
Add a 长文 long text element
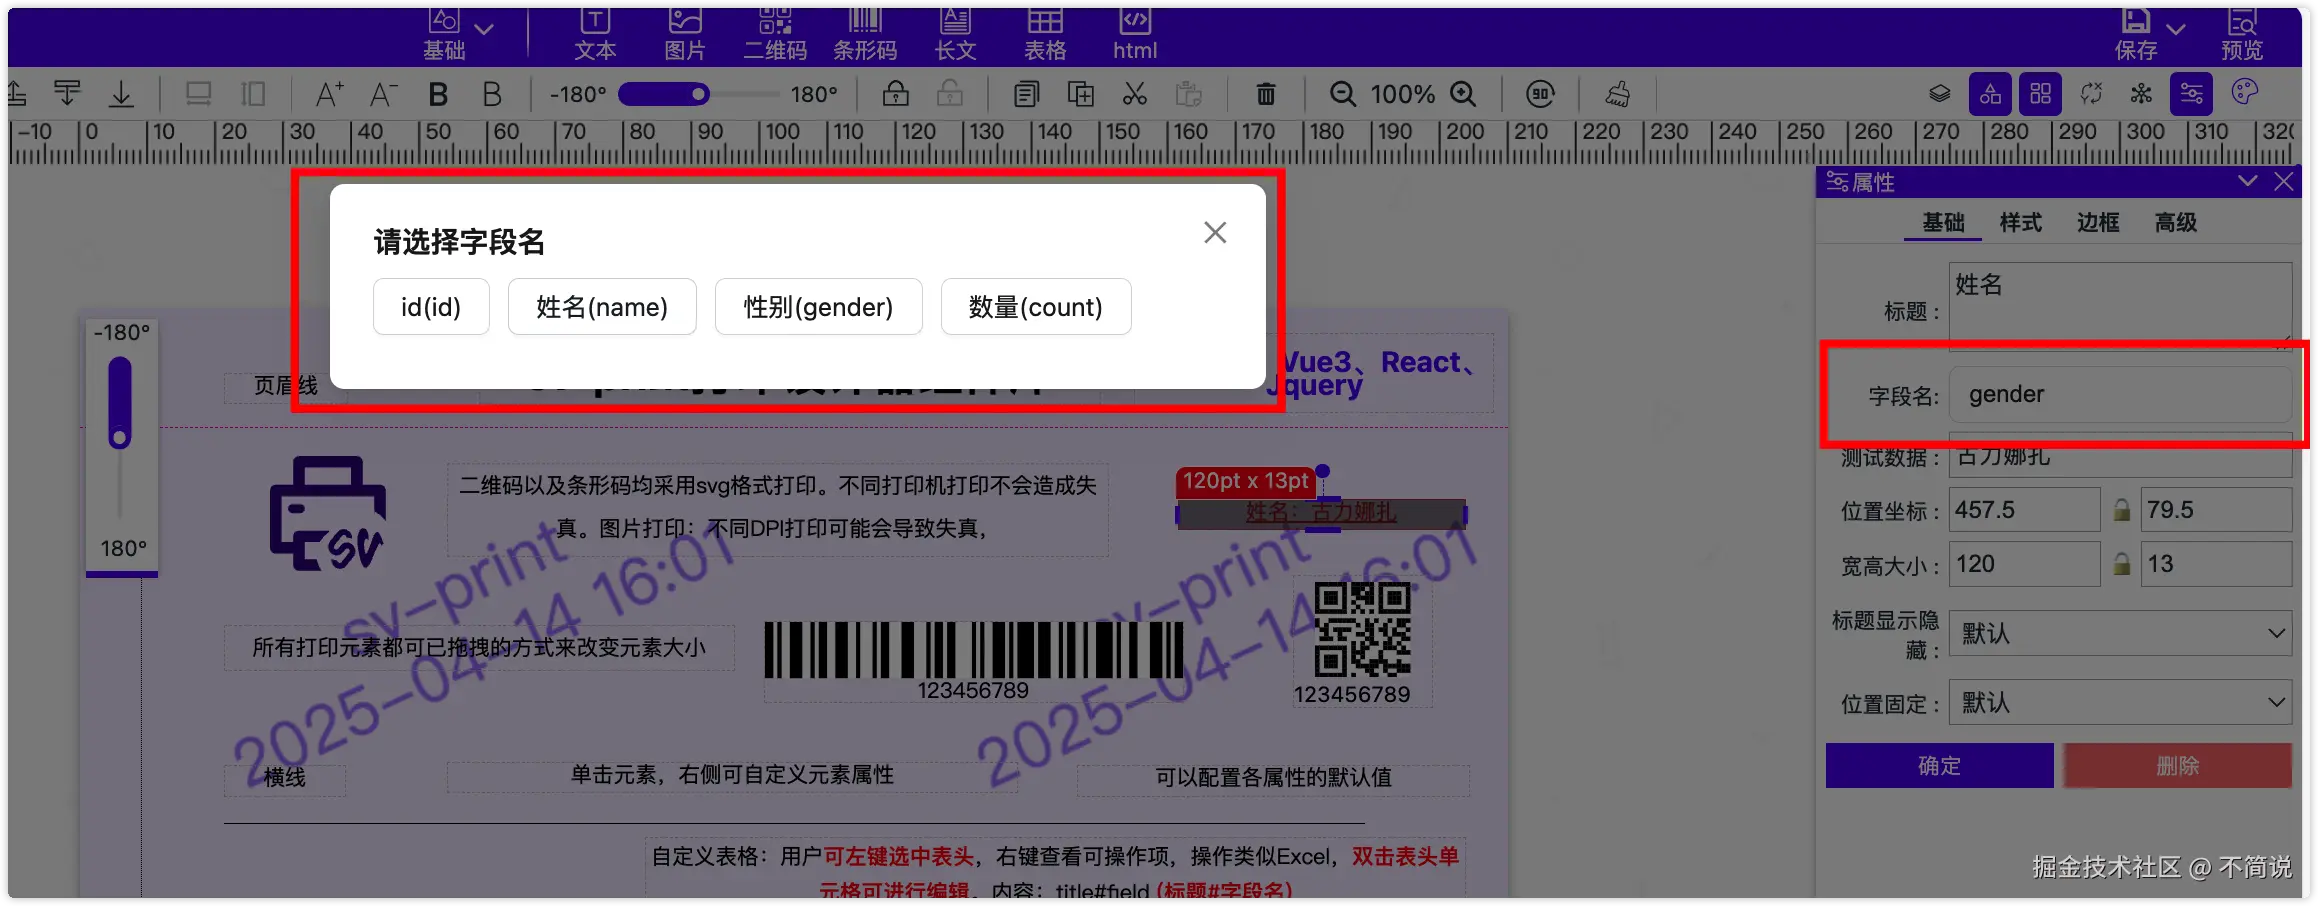pos(955,34)
